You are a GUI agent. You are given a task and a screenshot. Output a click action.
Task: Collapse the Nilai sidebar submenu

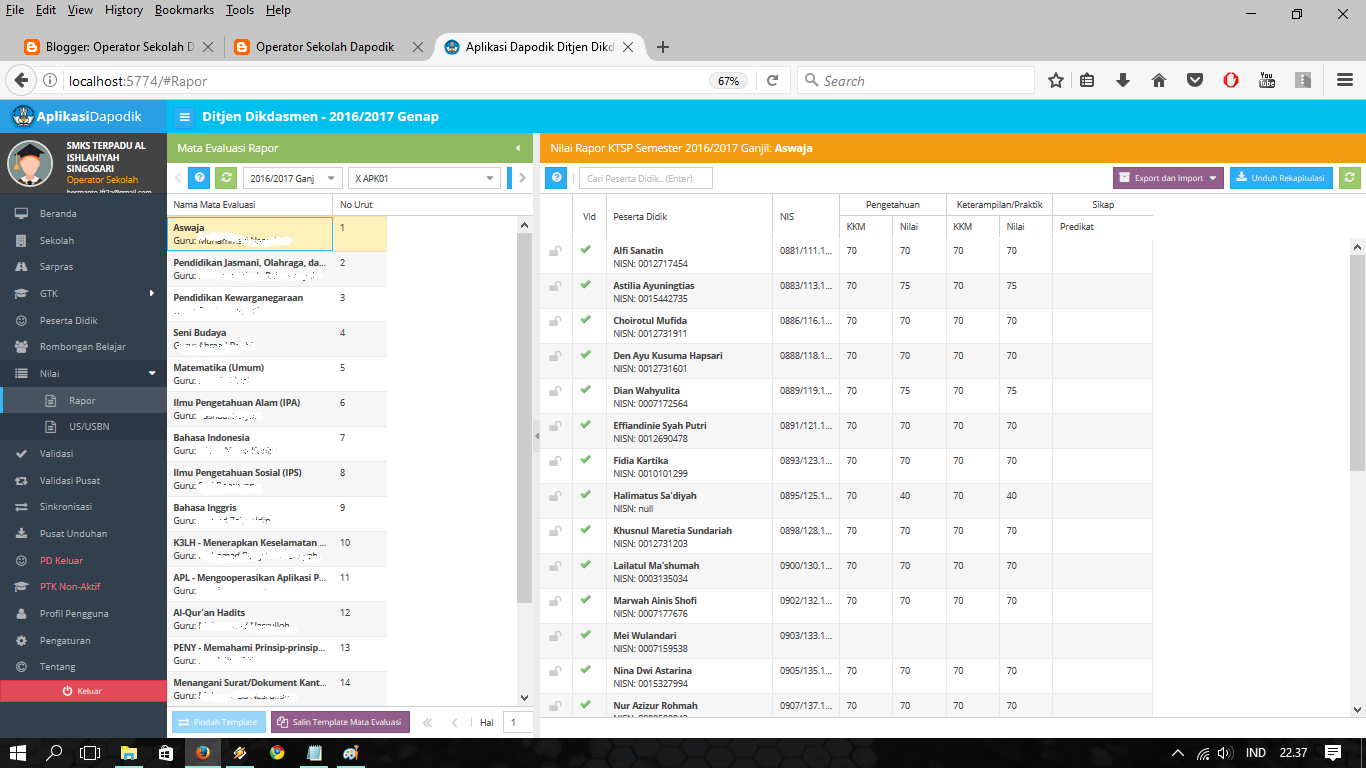152,374
